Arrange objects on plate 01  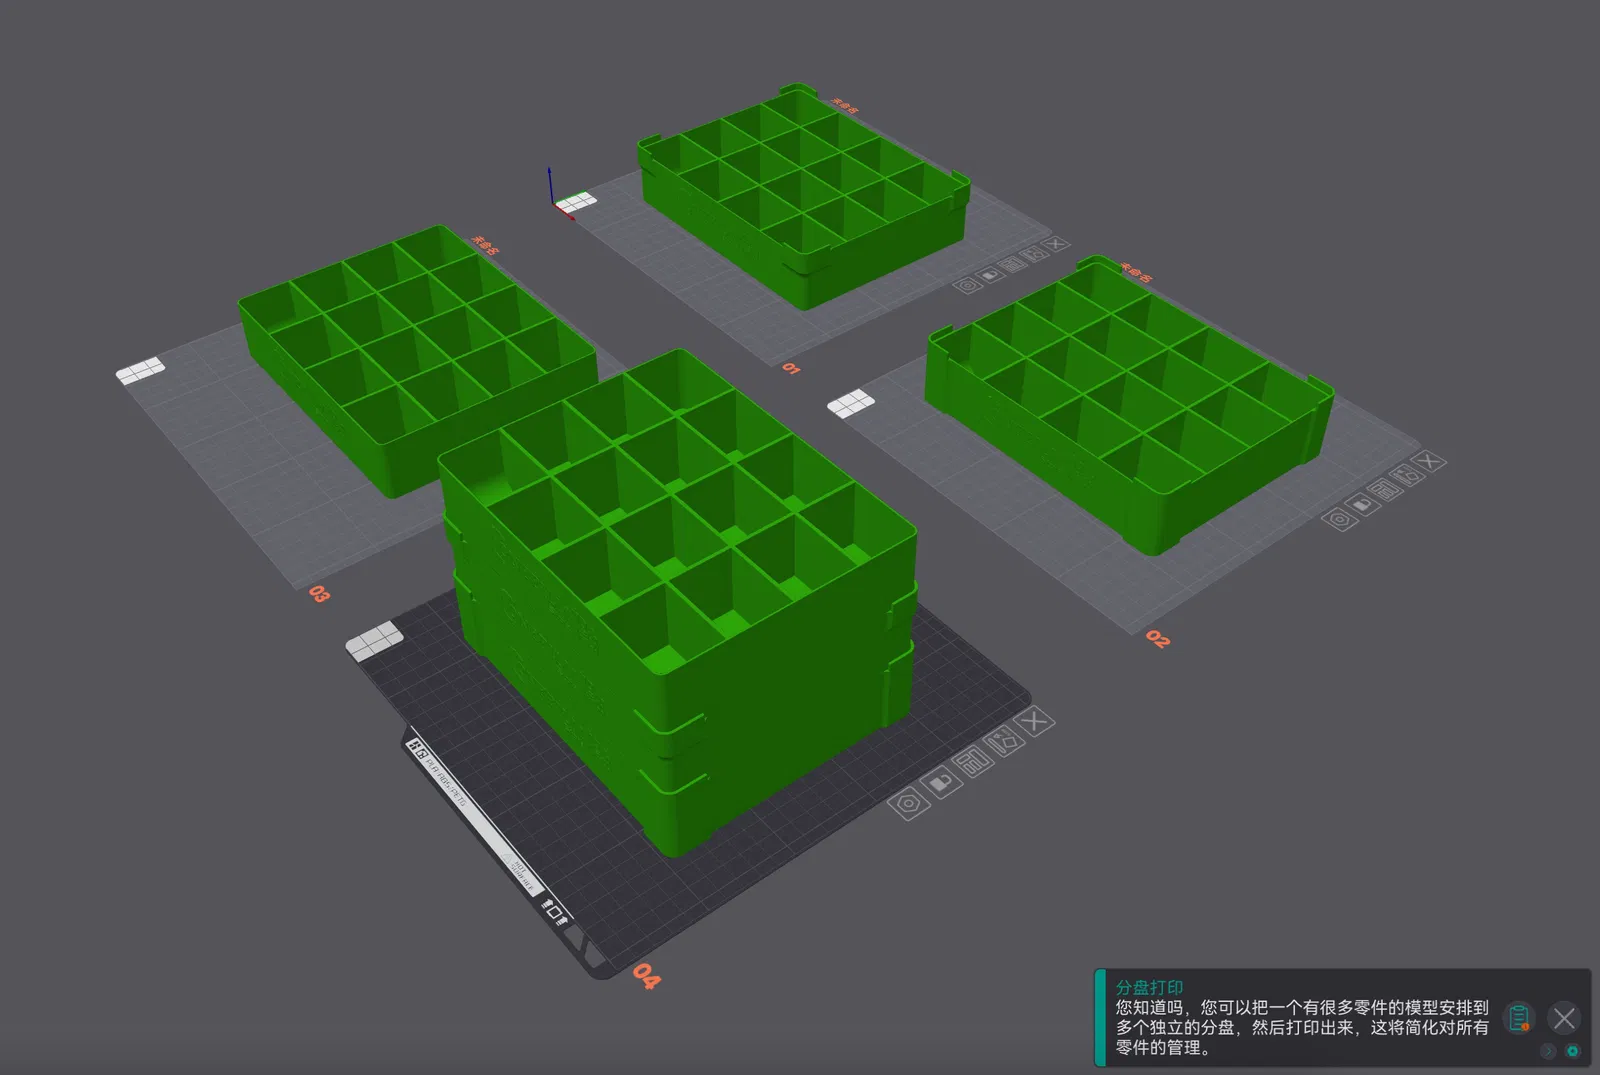click(1012, 264)
